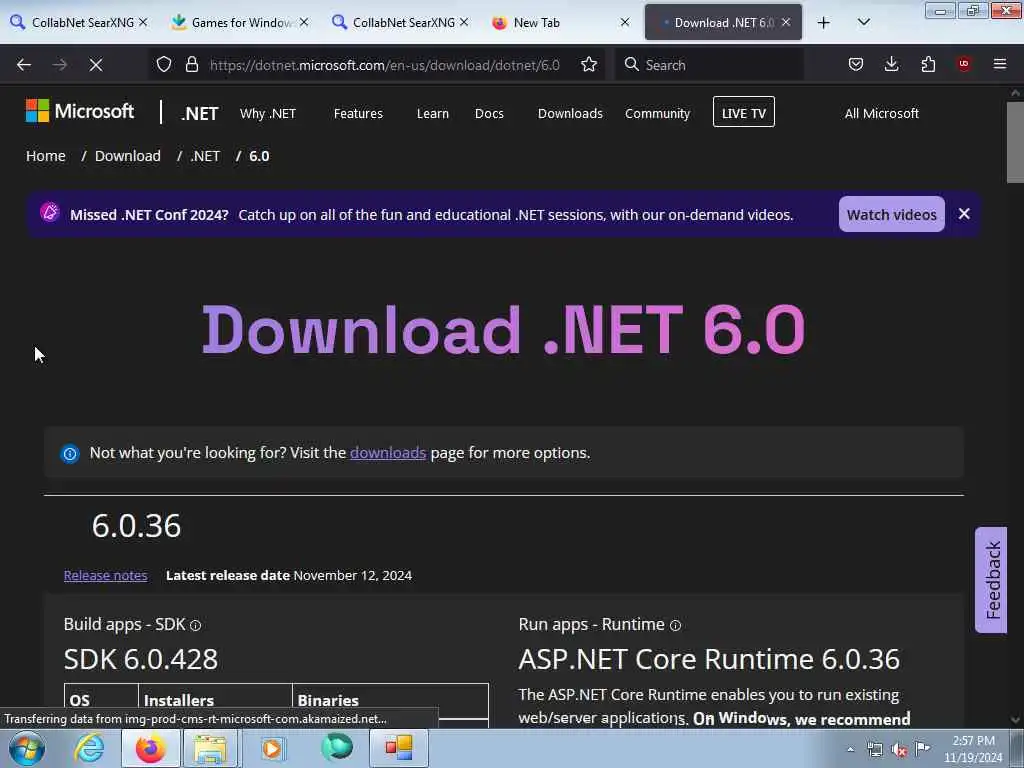The width and height of the screenshot is (1024, 768).
Task: Click the .NET brand link
Action: (x=200, y=114)
